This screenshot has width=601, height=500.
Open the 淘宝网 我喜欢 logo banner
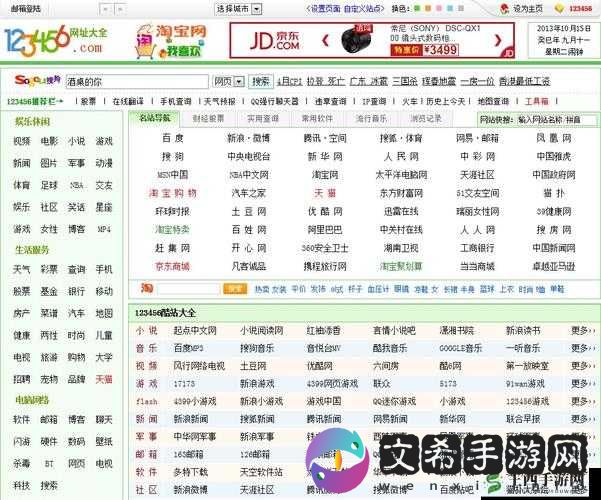171,41
